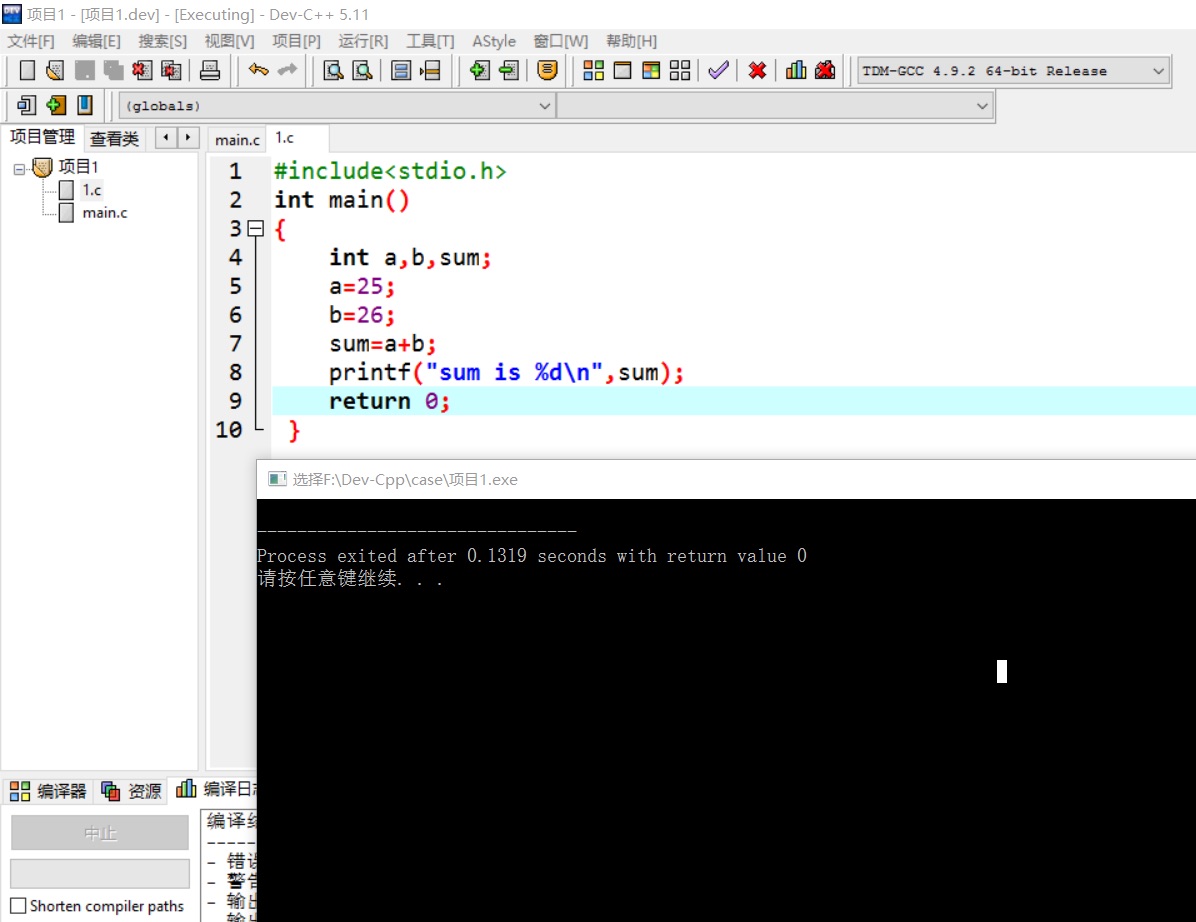Screen dimensions: 1196x922
Task: Click the Redo arrow icon
Action: pyautogui.click(x=288, y=70)
